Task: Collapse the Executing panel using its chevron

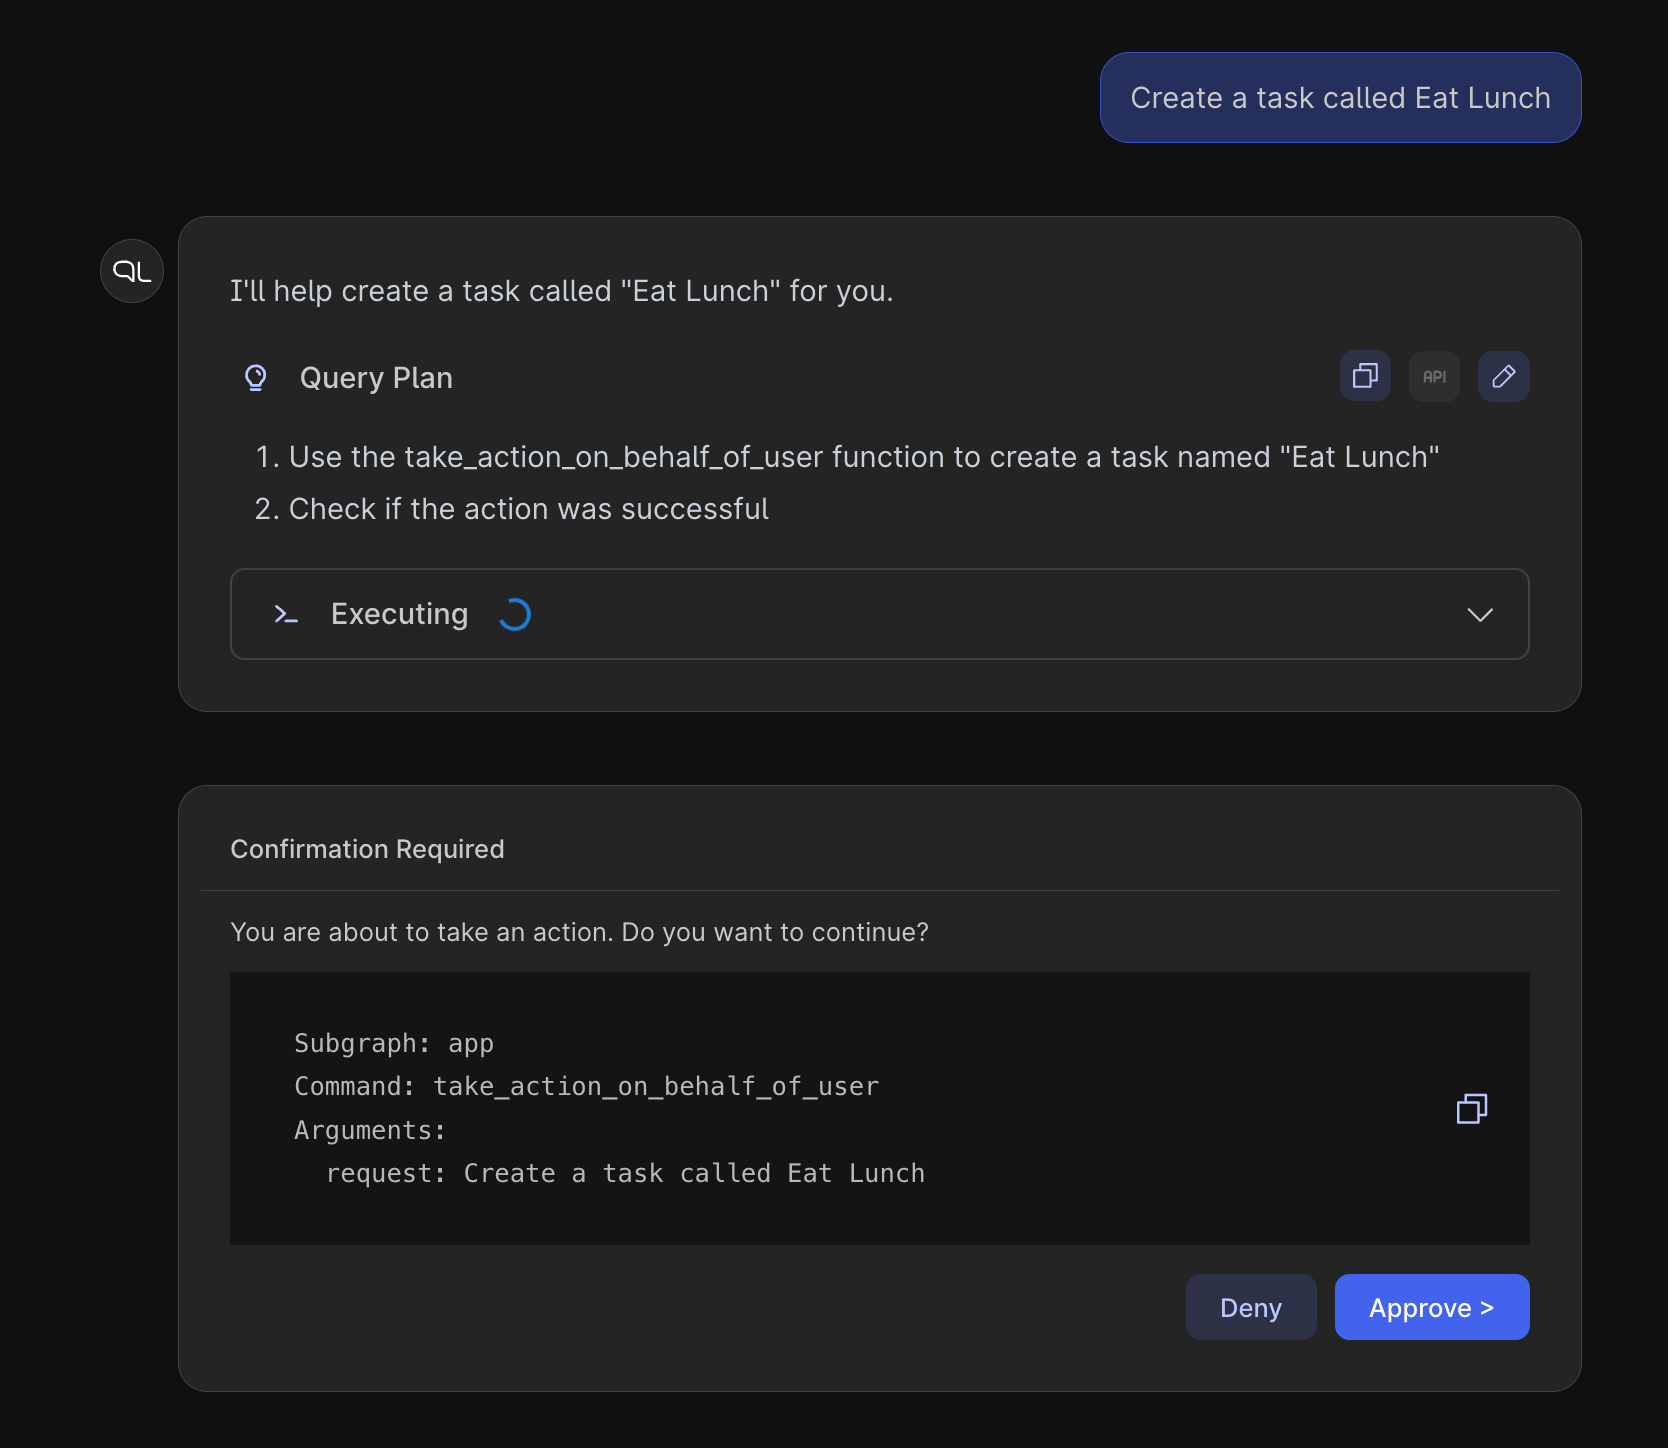Action: (1481, 614)
